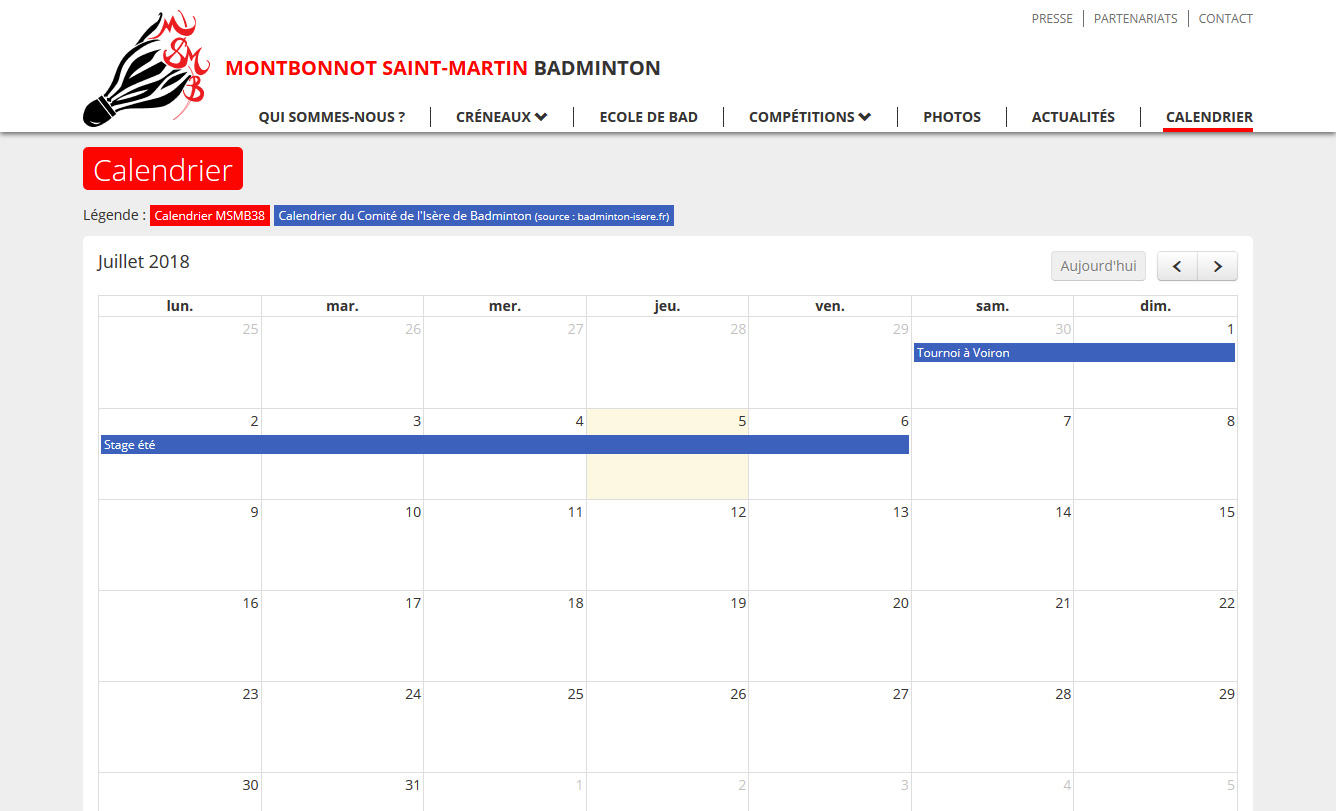Image resolution: width=1336 pixels, height=811 pixels.
Task: Select day 12 in the calendar
Action: 668,545
